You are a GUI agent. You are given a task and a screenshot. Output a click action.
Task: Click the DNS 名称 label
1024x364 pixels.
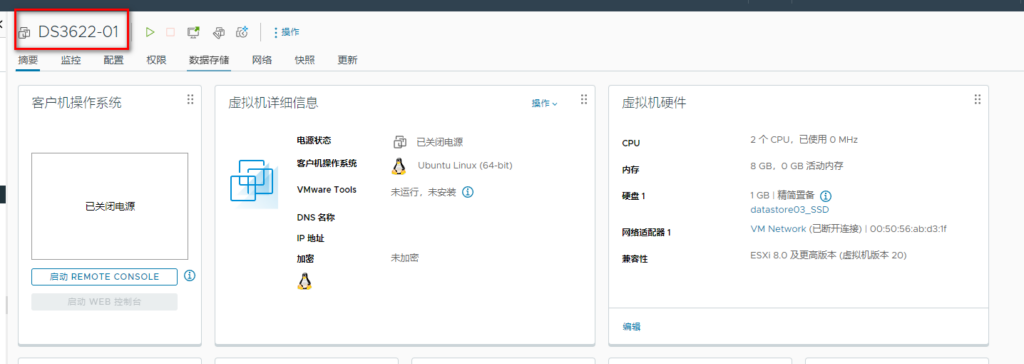[316, 217]
